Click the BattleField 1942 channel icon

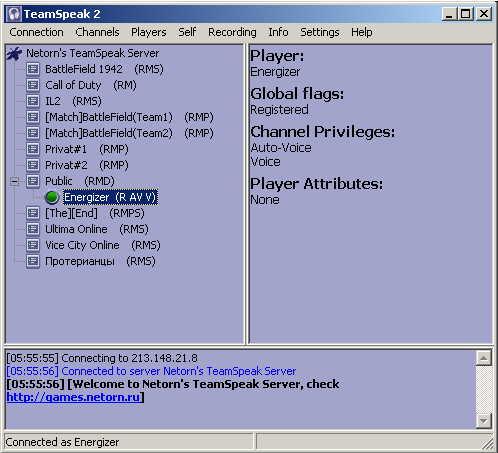click(x=33, y=69)
